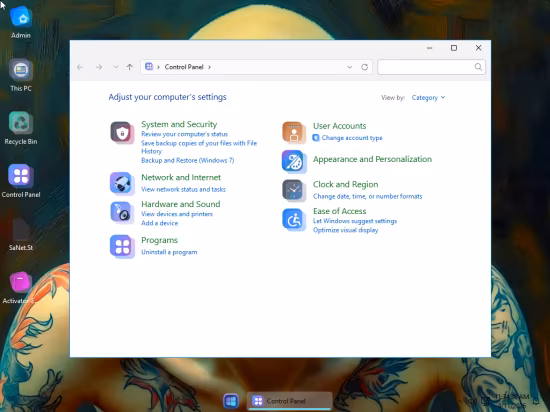
Task: Open Backup and Restore (Windows 7) link
Action: click(x=188, y=160)
